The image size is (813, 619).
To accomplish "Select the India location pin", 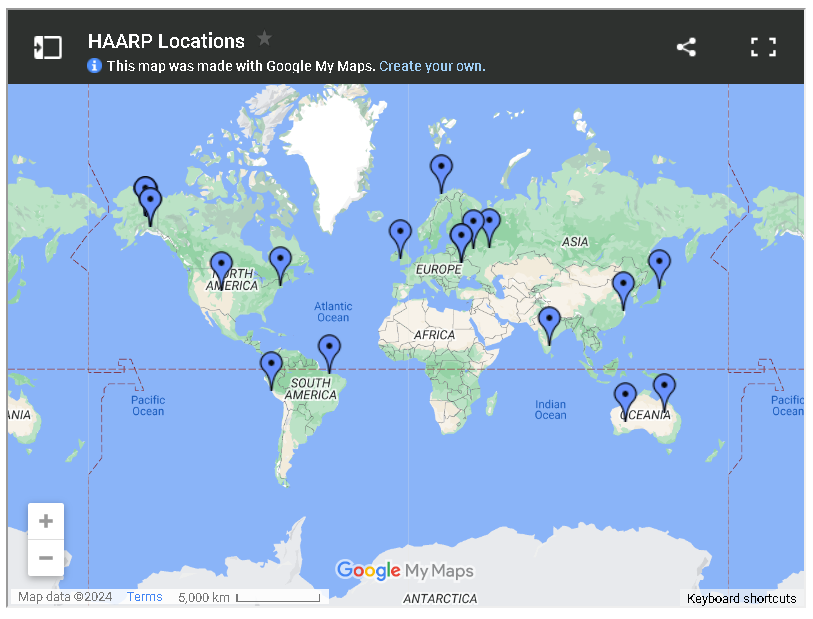I will pyautogui.click(x=549, y=322).
